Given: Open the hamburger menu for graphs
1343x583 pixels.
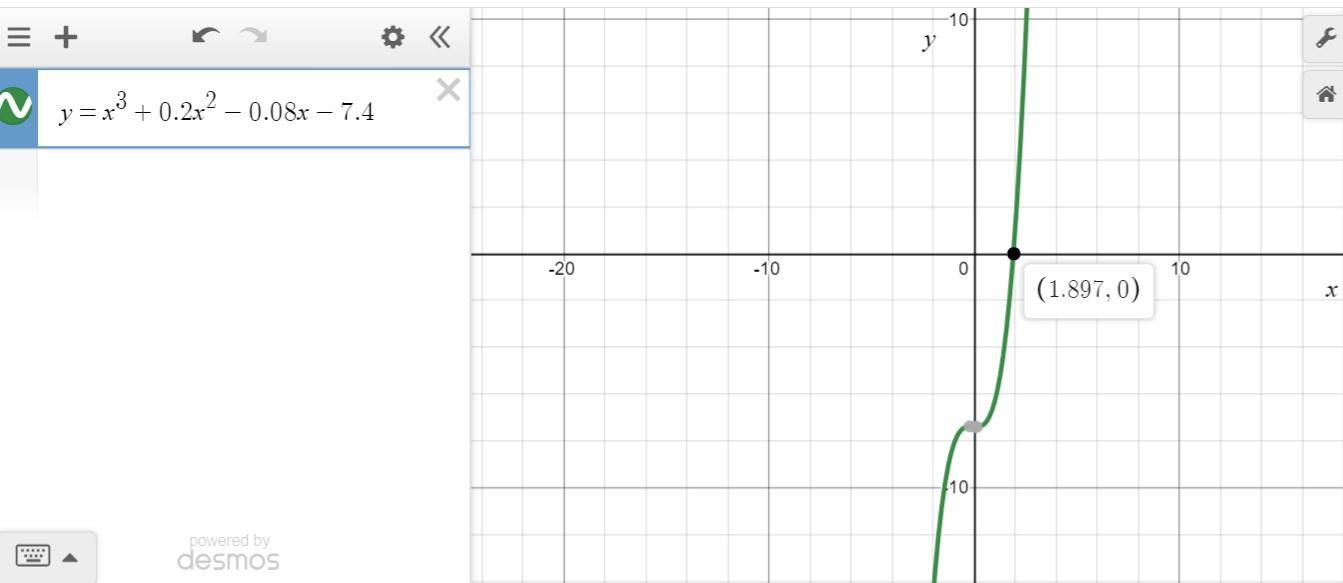Looking at the screenshot, I should point(18,37).
